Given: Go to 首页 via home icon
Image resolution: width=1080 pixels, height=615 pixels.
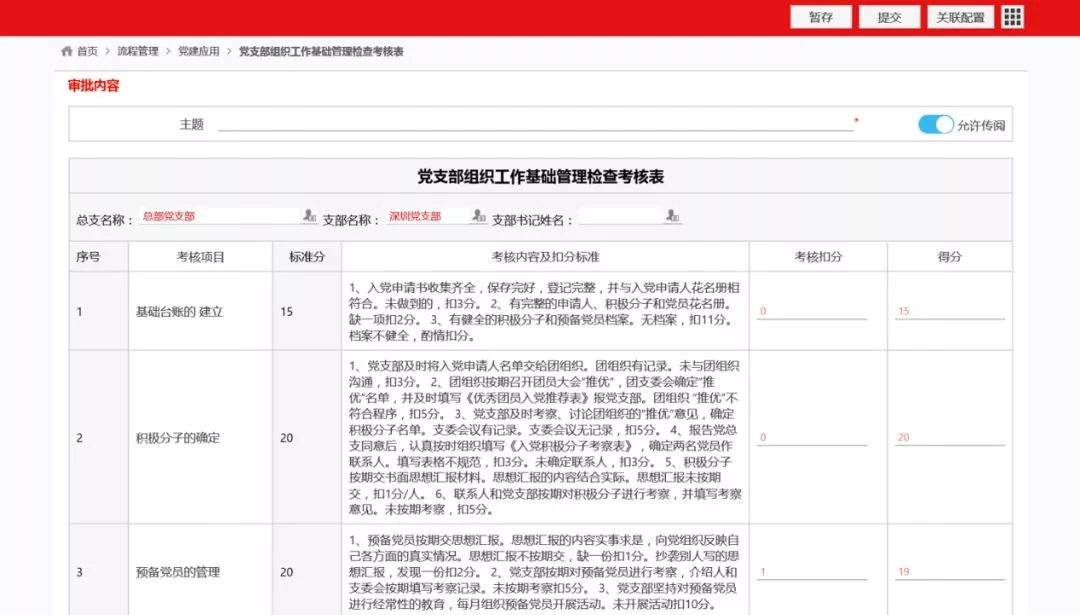Looking at the screenshot, I should point(67,51).
